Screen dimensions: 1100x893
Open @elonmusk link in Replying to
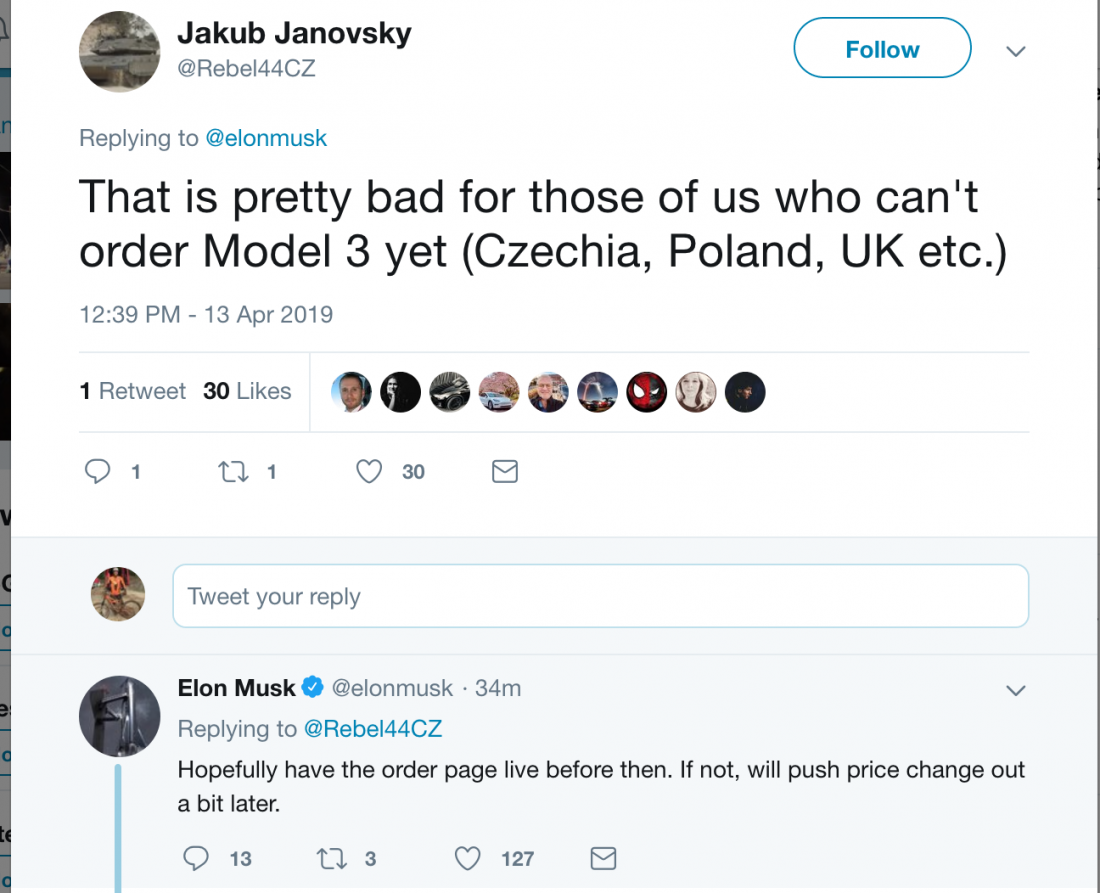[x=266, y=138]
